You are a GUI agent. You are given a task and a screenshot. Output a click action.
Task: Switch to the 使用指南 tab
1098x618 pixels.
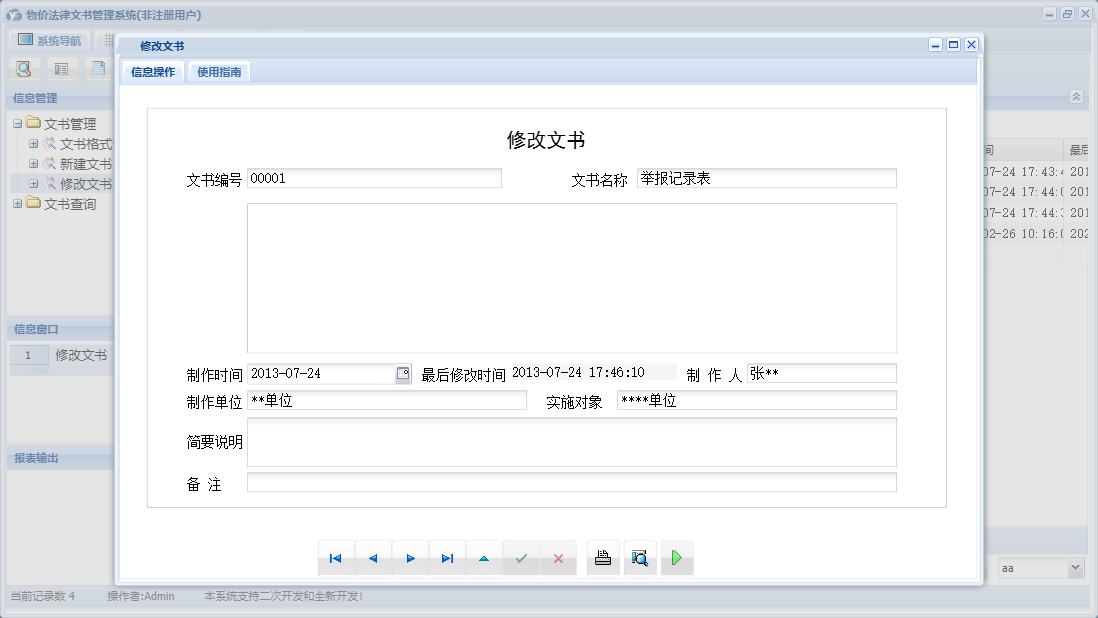(x=219, y=72)
